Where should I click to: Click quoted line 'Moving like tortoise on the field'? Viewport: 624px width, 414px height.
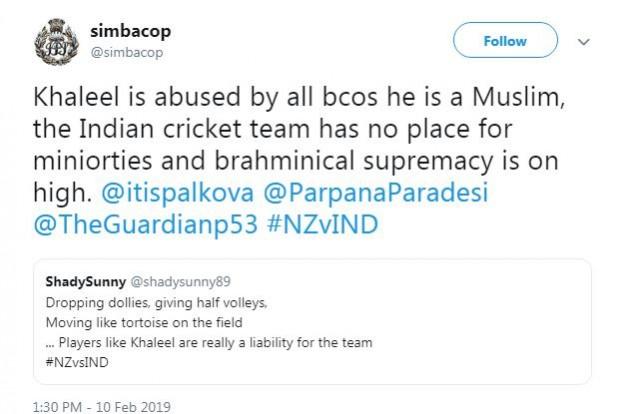coord(144,322)
